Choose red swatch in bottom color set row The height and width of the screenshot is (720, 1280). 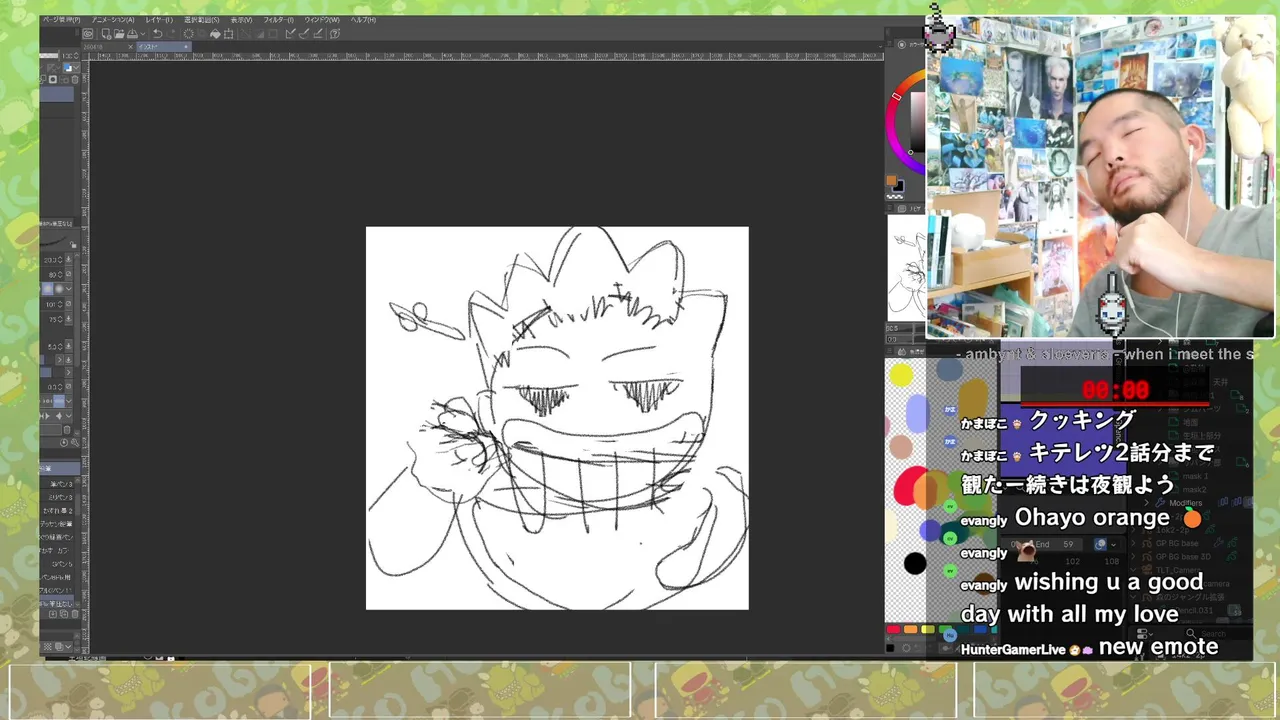coord(893,629)
